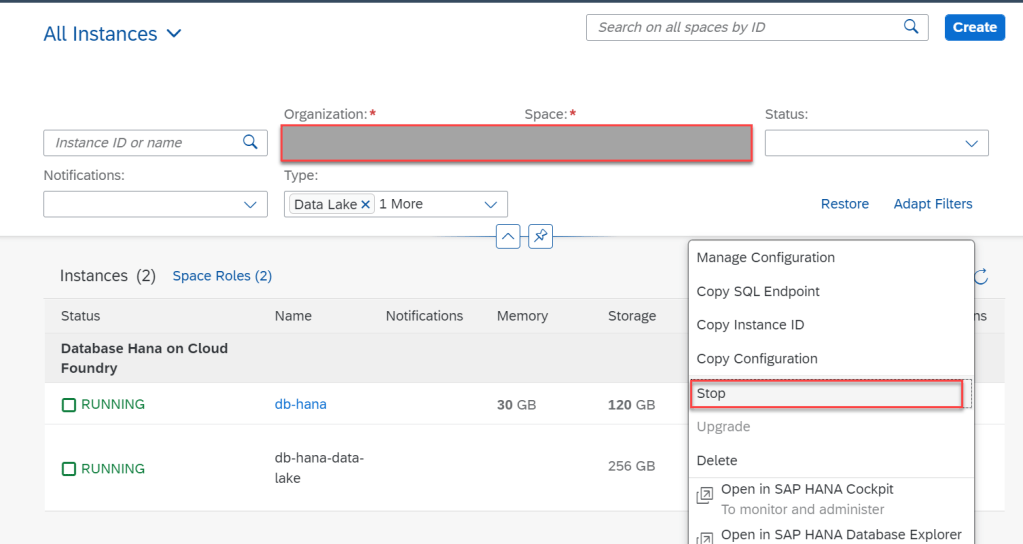Select Manage Configuration in context menu
The image size is (1023, 544).
coord(765,258)
